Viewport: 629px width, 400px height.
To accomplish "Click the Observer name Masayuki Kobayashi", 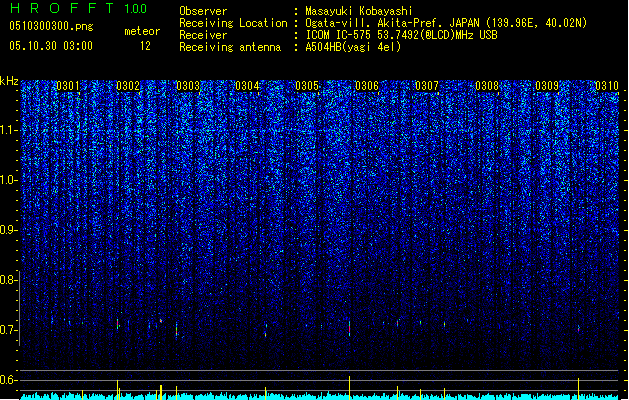I will [359, 11].
